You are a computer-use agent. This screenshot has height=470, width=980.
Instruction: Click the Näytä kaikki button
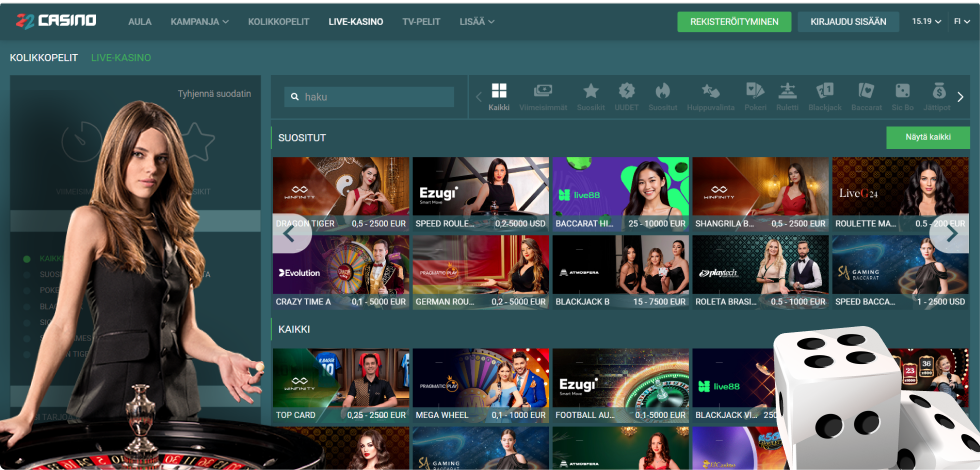coord(928,138)
